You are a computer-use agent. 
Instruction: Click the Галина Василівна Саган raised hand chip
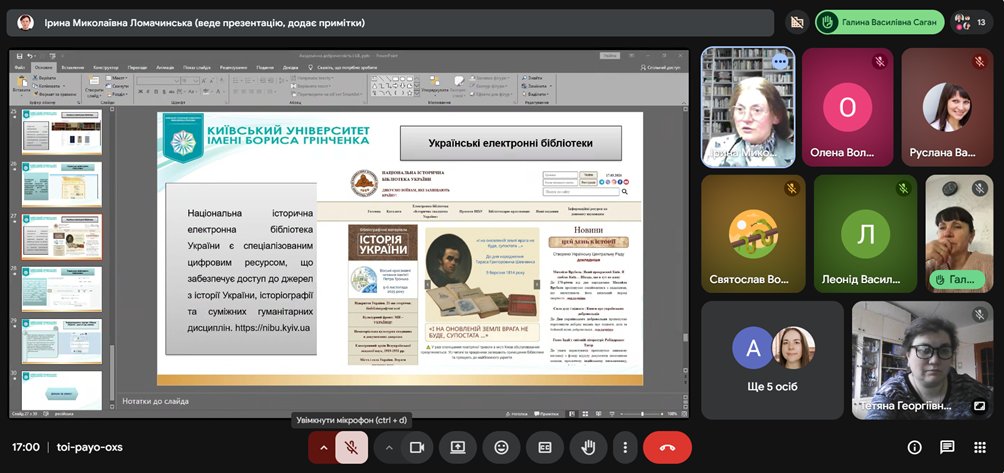(x=877, y=22)
